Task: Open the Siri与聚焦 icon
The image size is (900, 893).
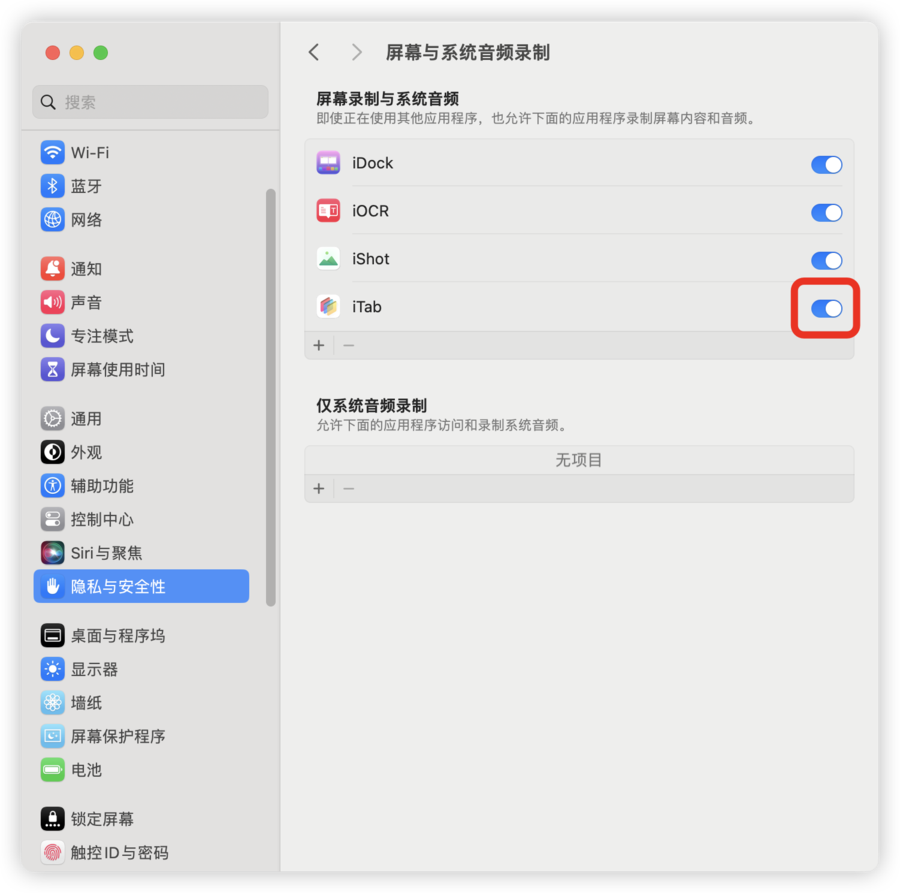Action: [52, 553]
